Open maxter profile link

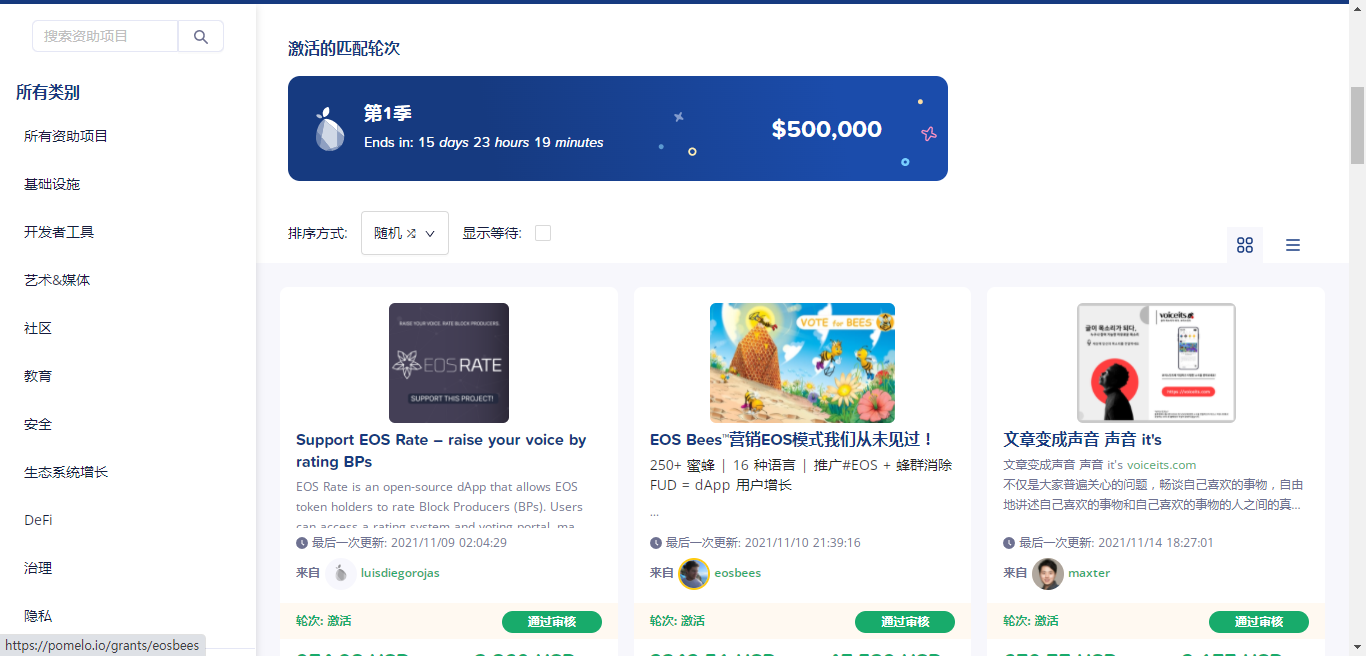(1089, 573)
